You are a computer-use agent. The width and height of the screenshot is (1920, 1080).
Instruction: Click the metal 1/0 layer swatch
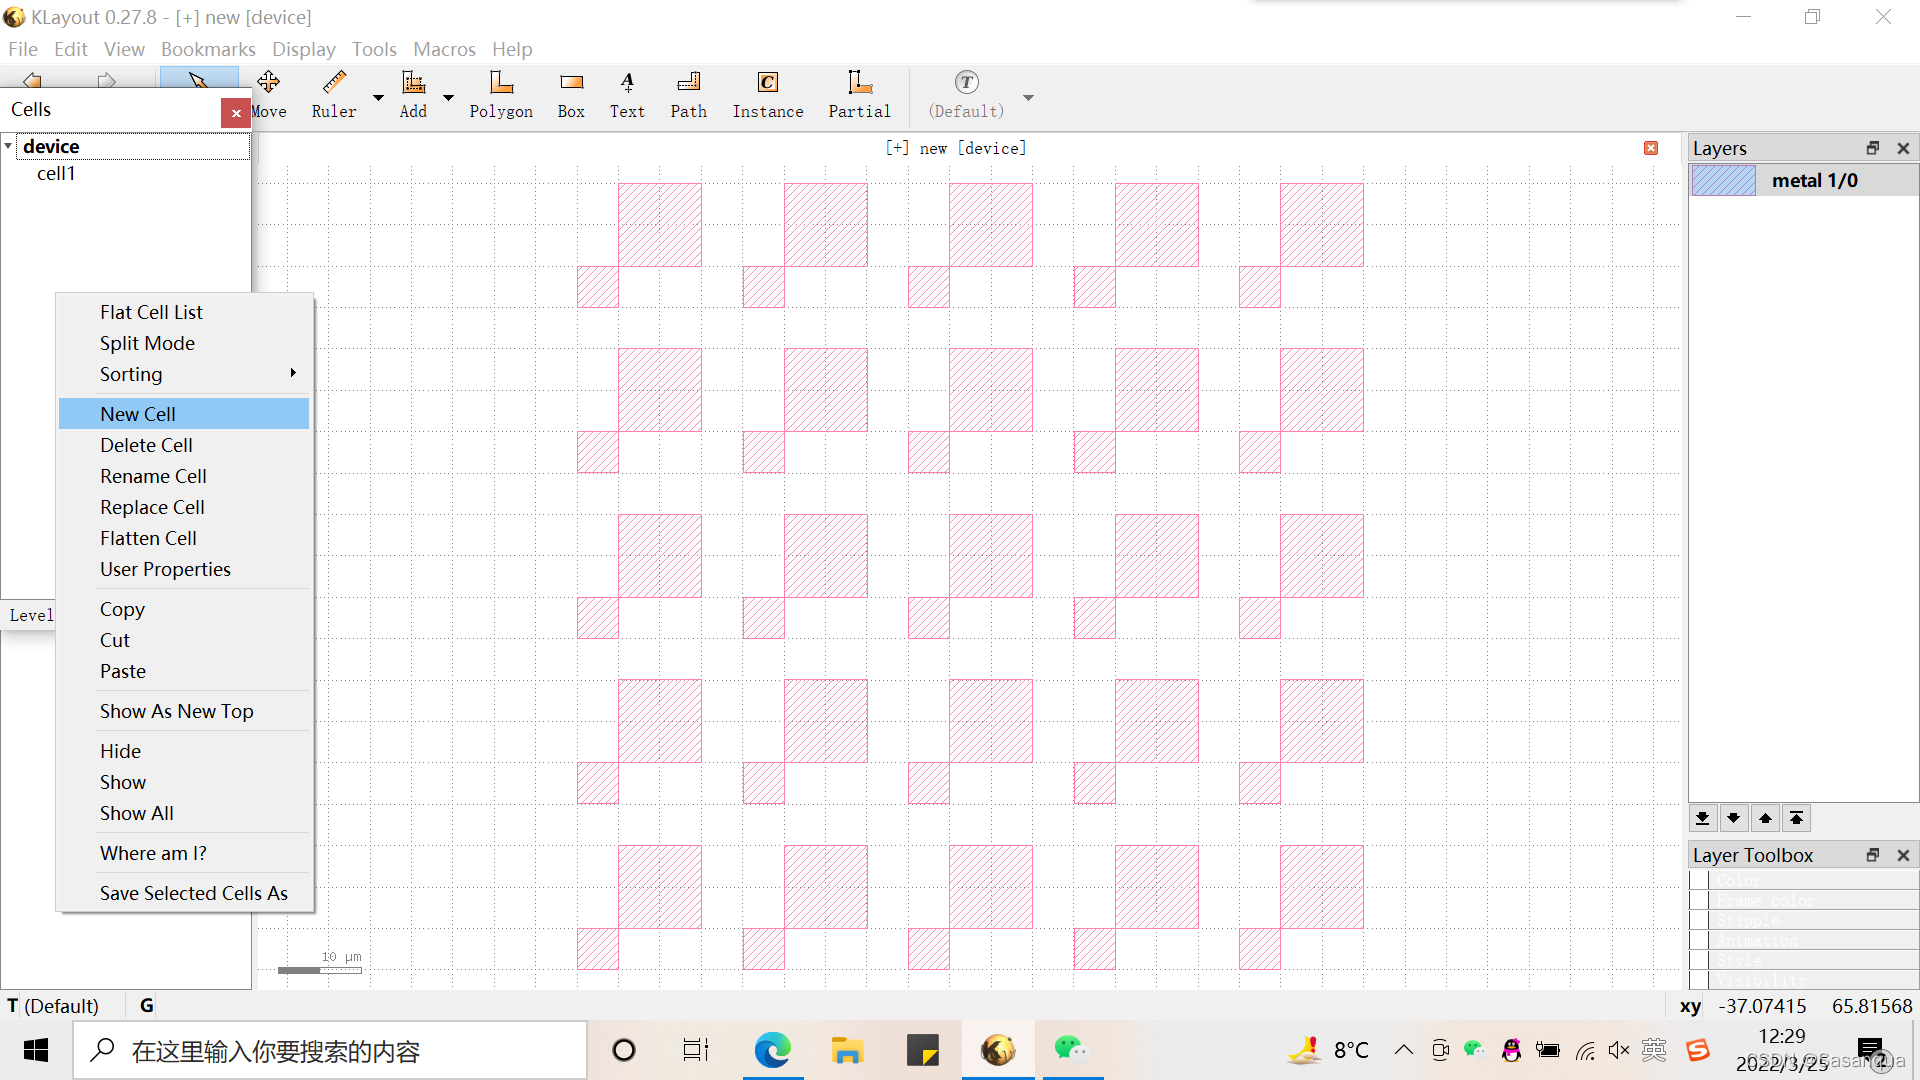tap(1723, 180)
